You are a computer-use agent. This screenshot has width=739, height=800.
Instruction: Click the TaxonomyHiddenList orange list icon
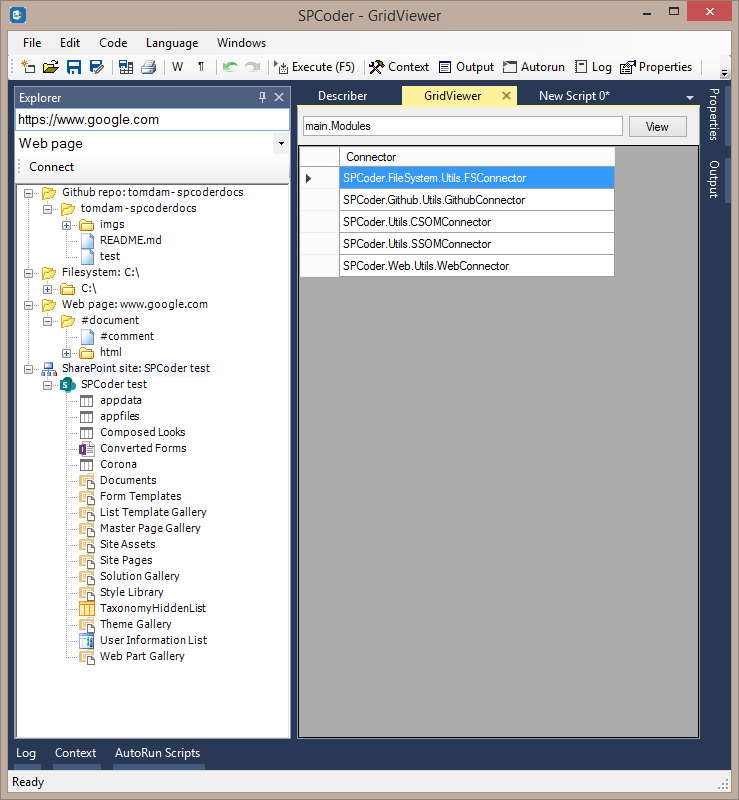pos(87,608)
